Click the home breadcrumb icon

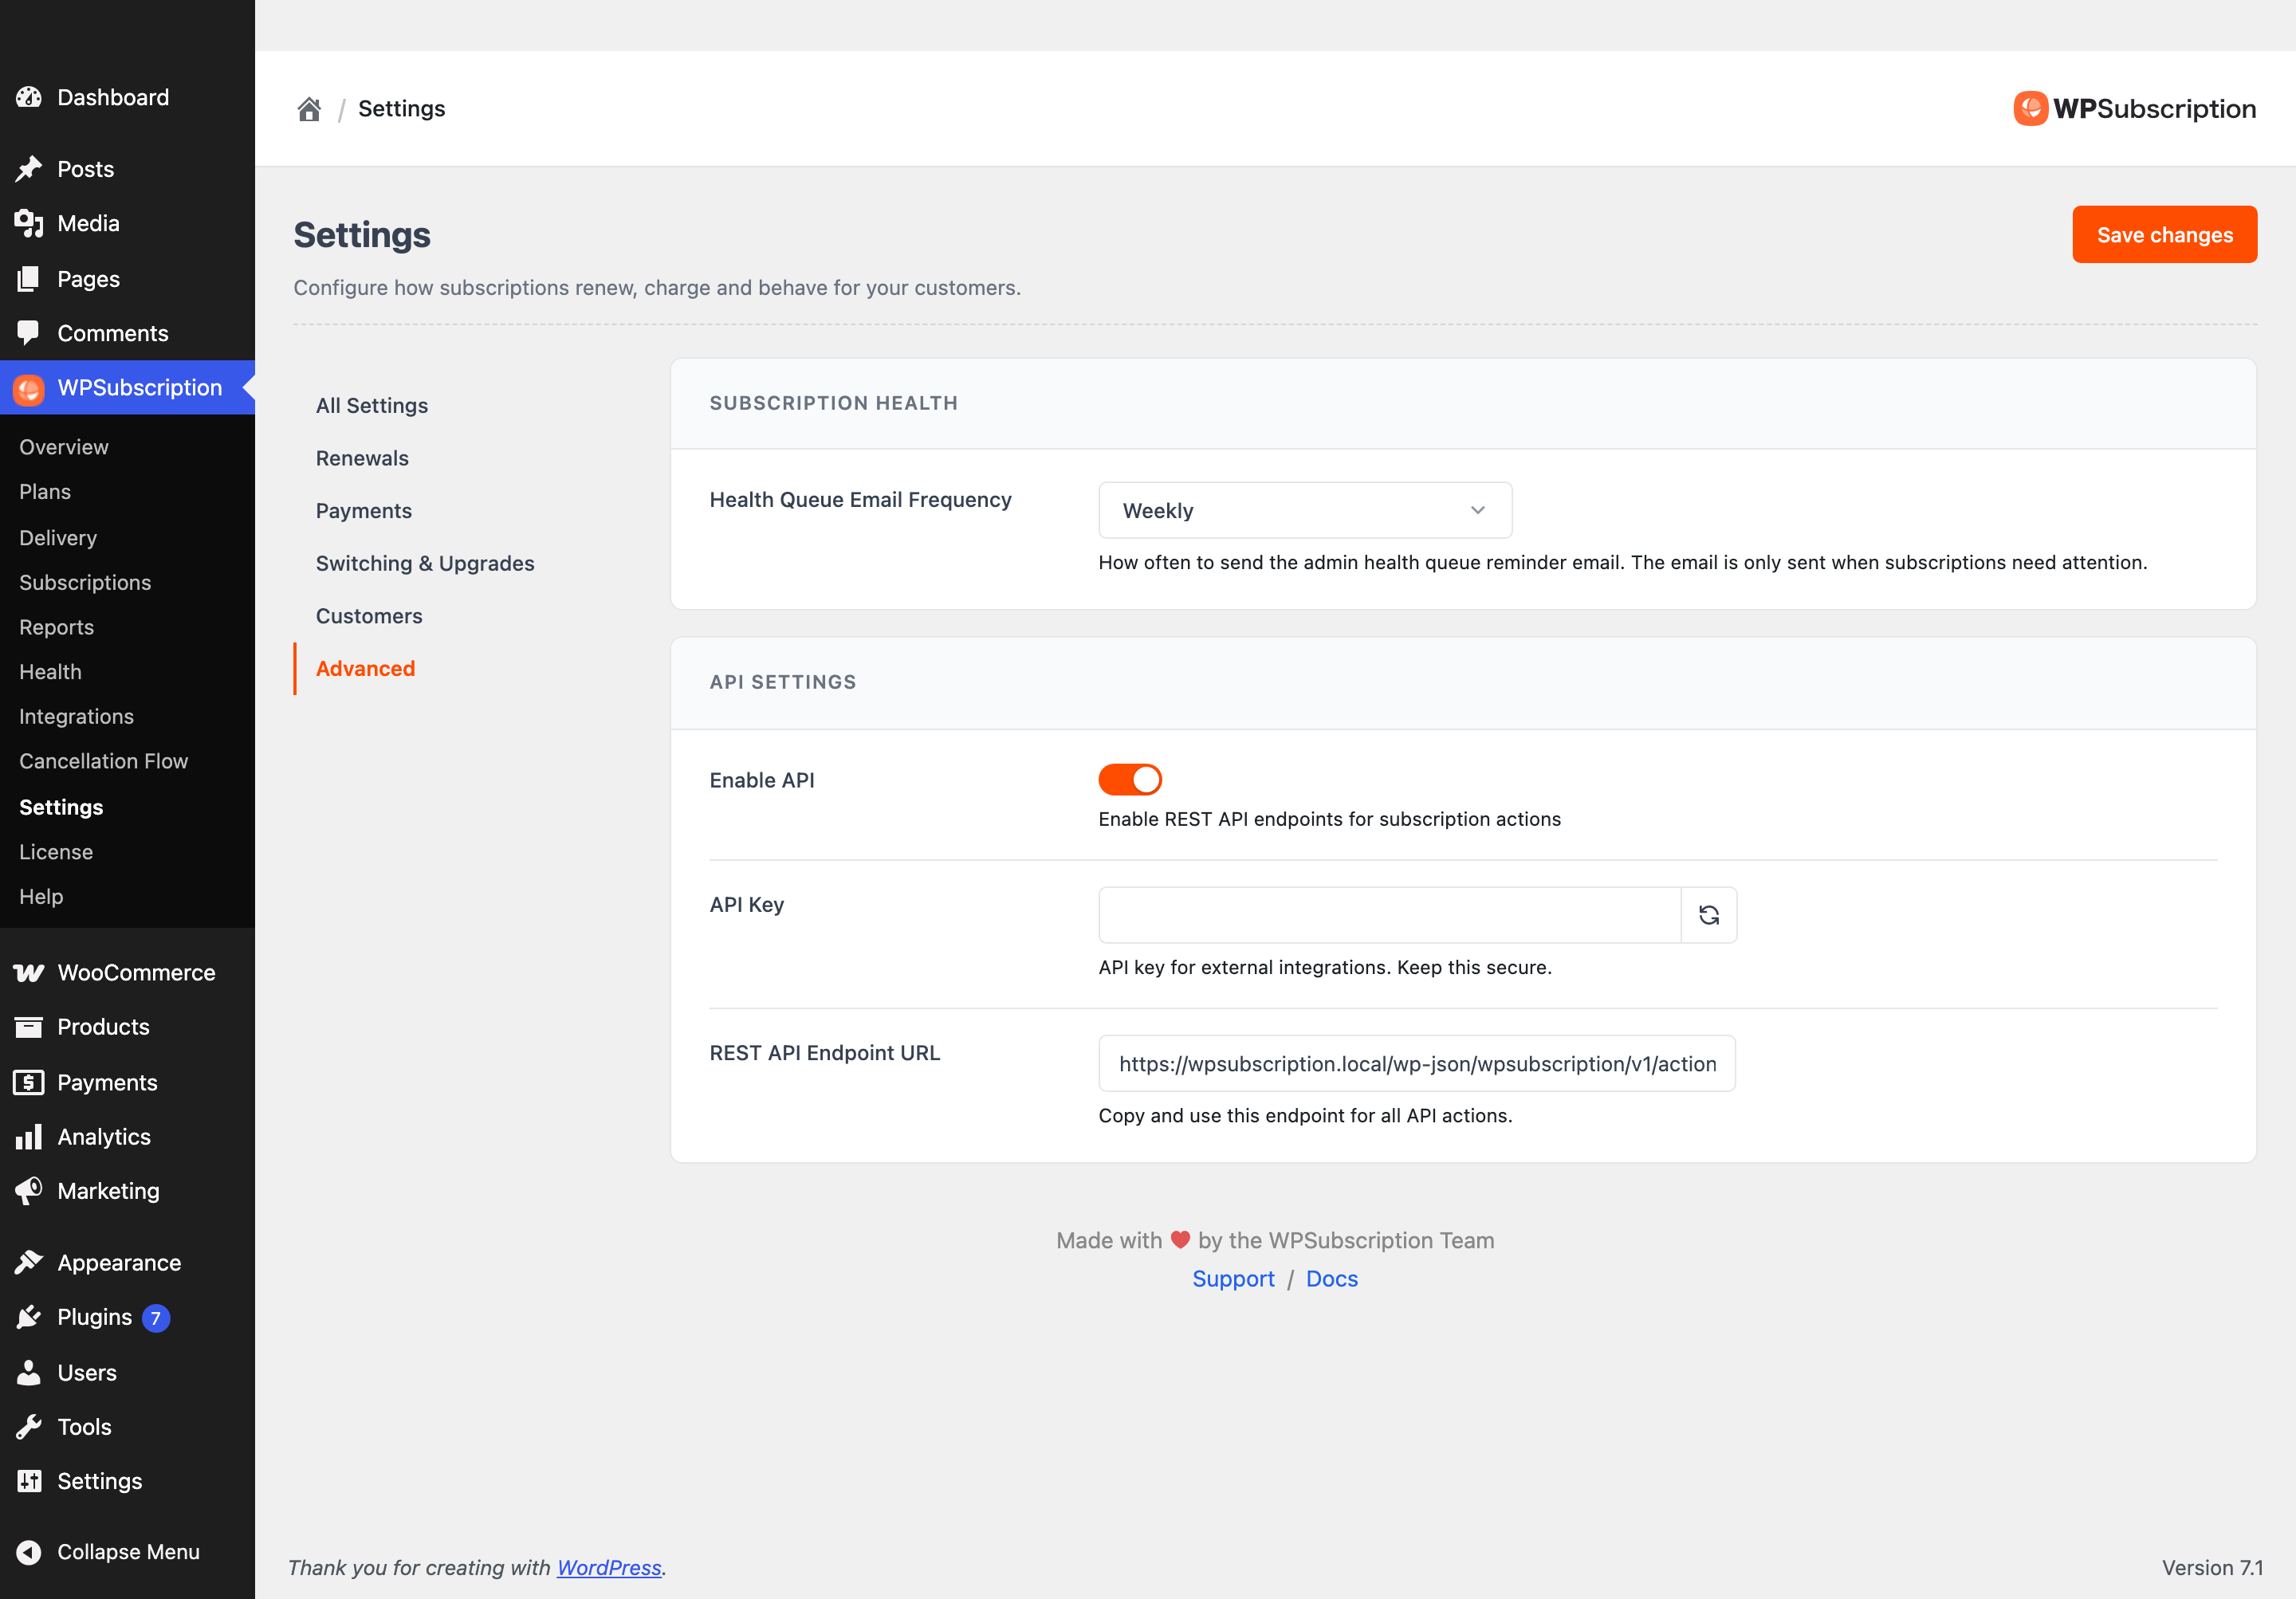tap(309, 109)
